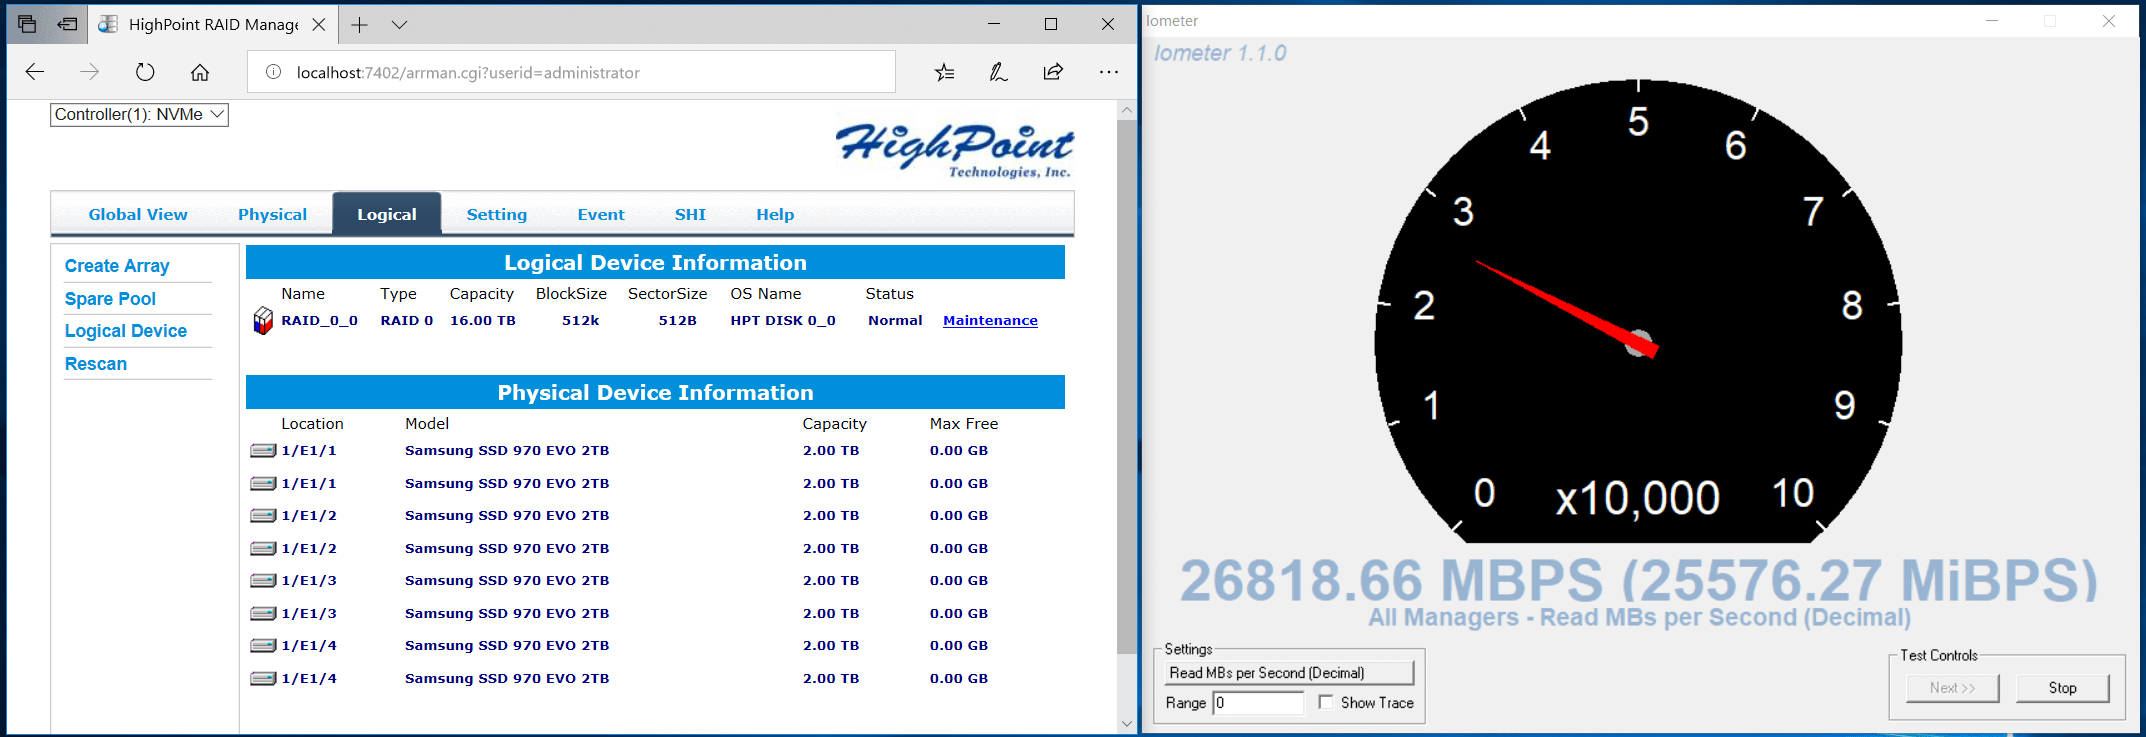Viewport: 2146px width, 737px height.
Task: Click the 26818.66 MBPS readout
Action: coord(1639,580)
